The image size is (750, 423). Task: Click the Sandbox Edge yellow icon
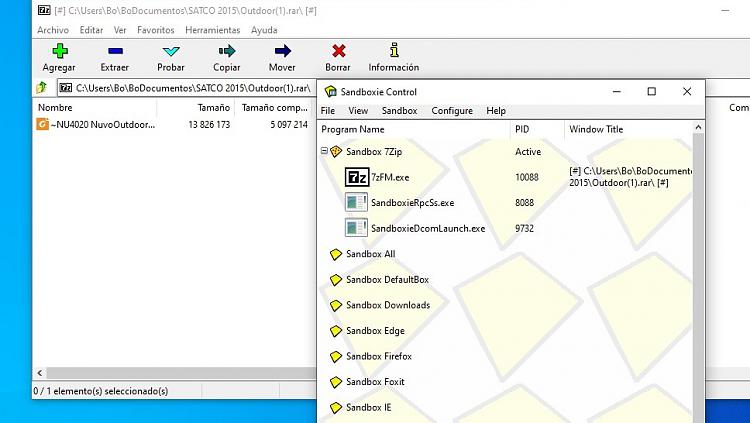point(336,331)
